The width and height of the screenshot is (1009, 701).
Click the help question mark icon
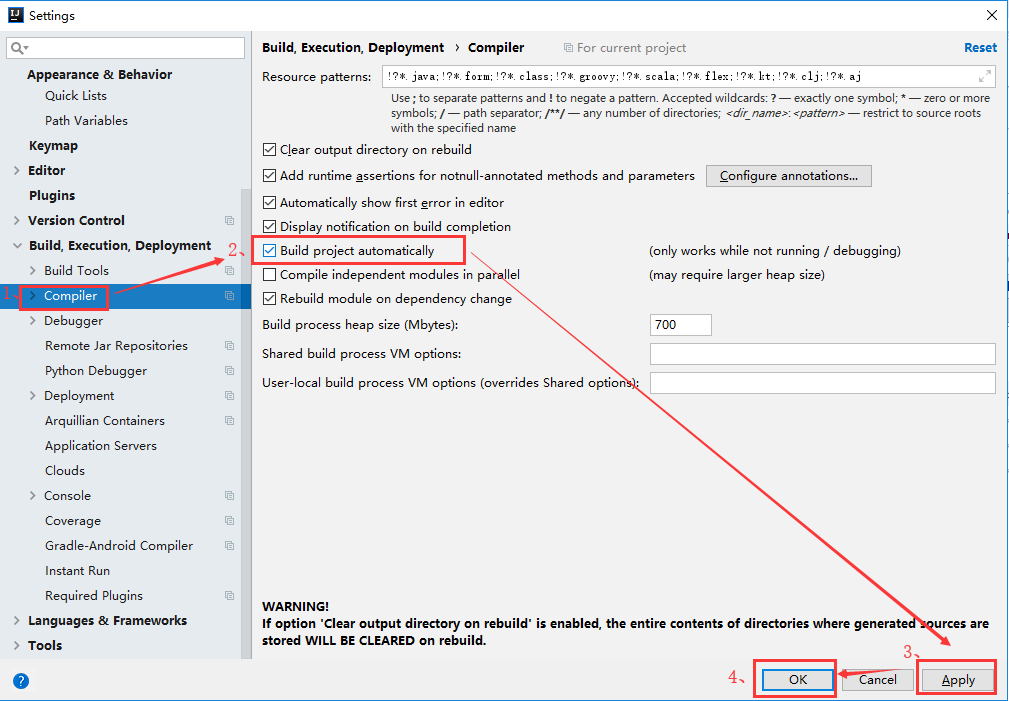pos(21,680)
